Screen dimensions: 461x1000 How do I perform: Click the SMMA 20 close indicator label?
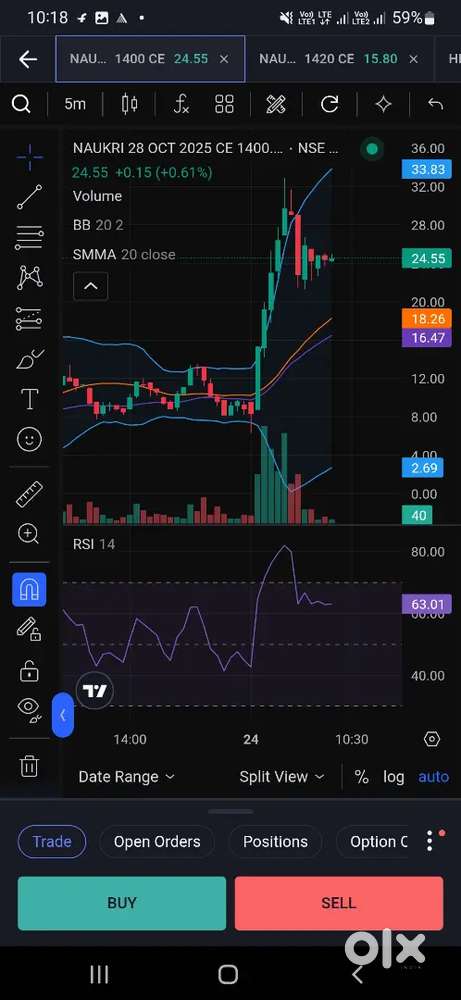(x=124, y=254)
